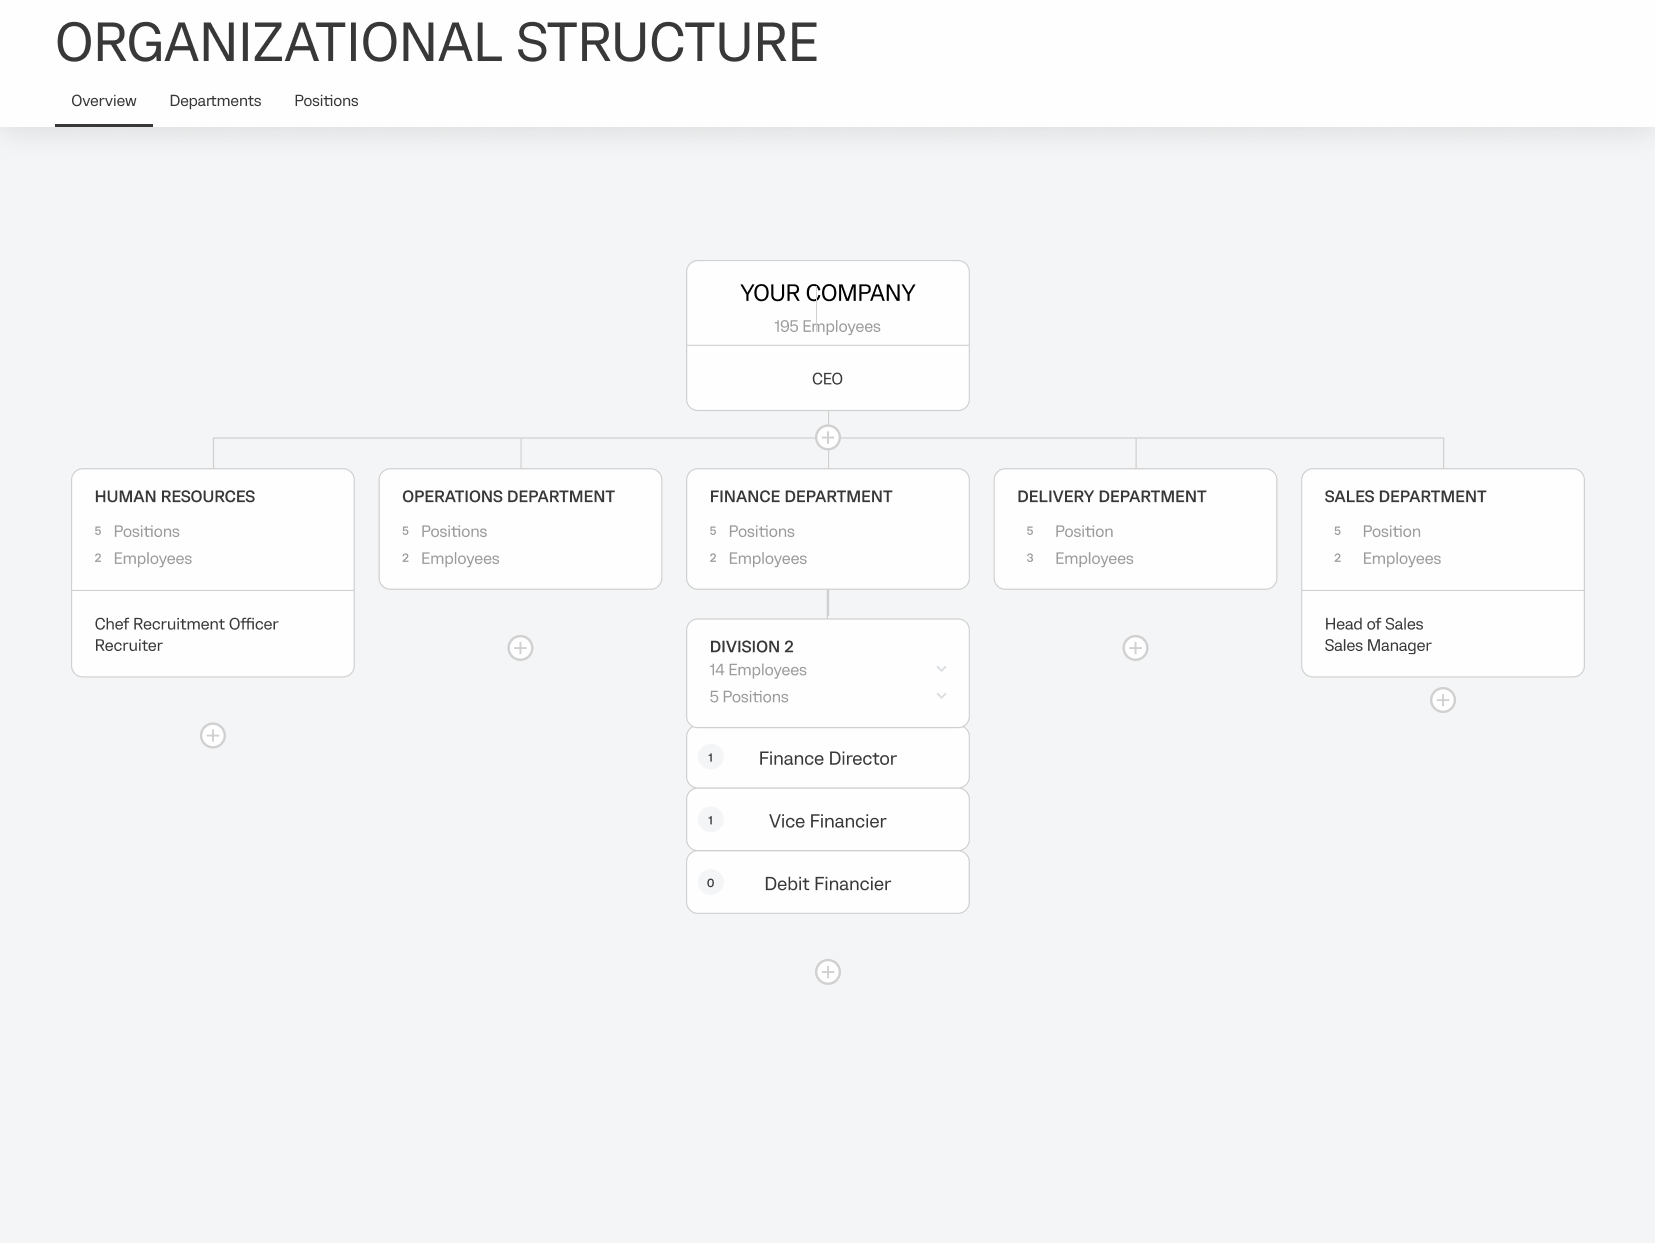1655x1243 pixels.
Task: Expand the 5 Positions chevron in Division 2
Action: point(941,696)
